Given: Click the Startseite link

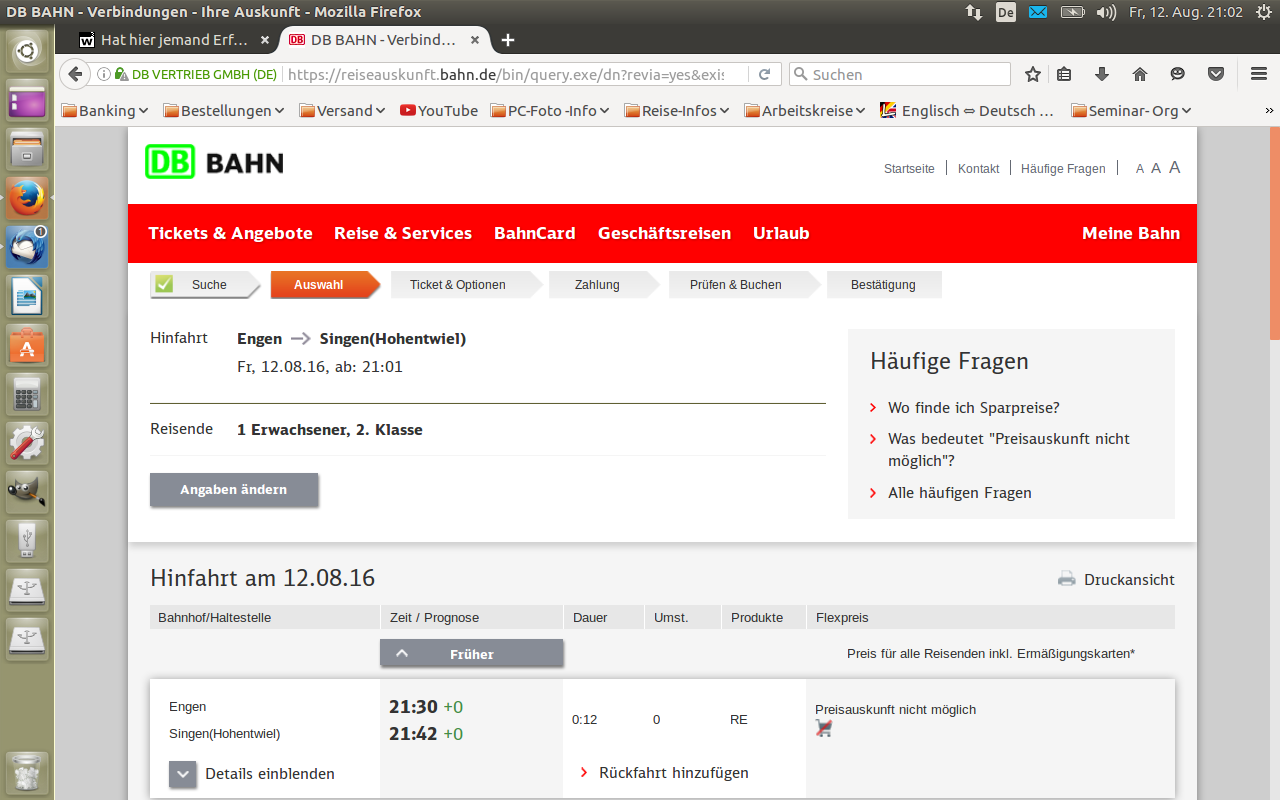Looking at the screenshot, I should point(909,169).
